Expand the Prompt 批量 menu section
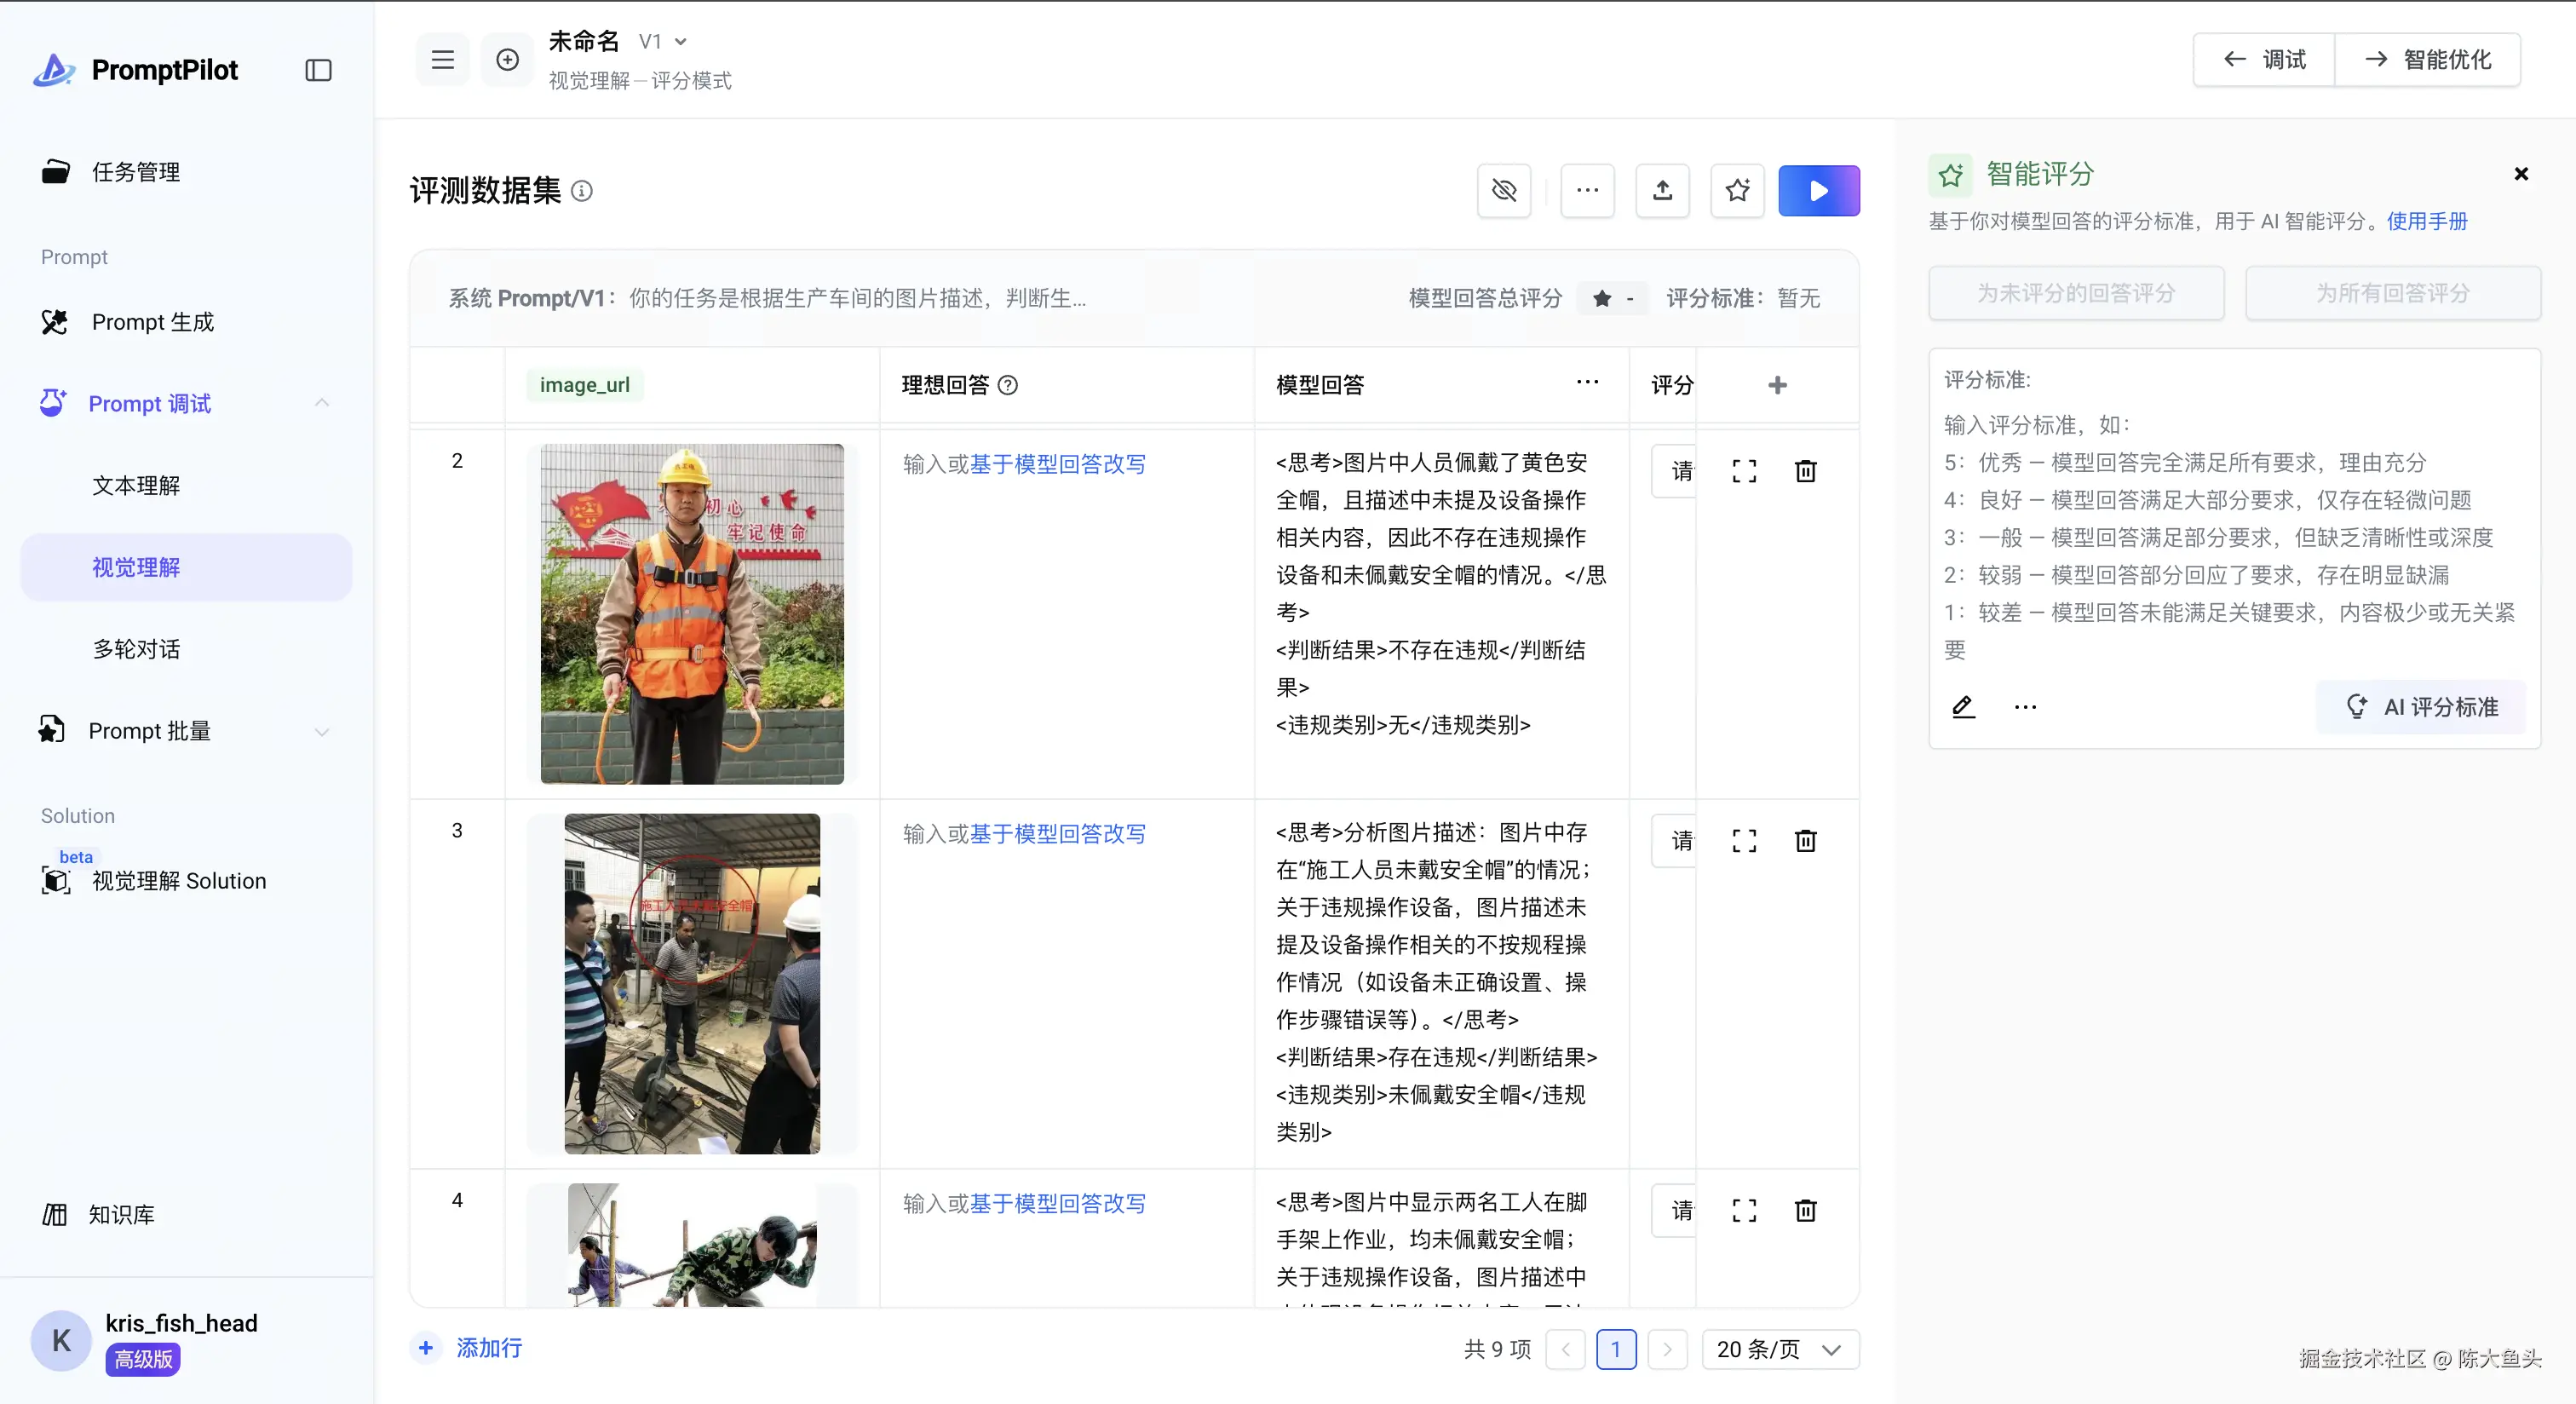 click(x=321, y=731)
